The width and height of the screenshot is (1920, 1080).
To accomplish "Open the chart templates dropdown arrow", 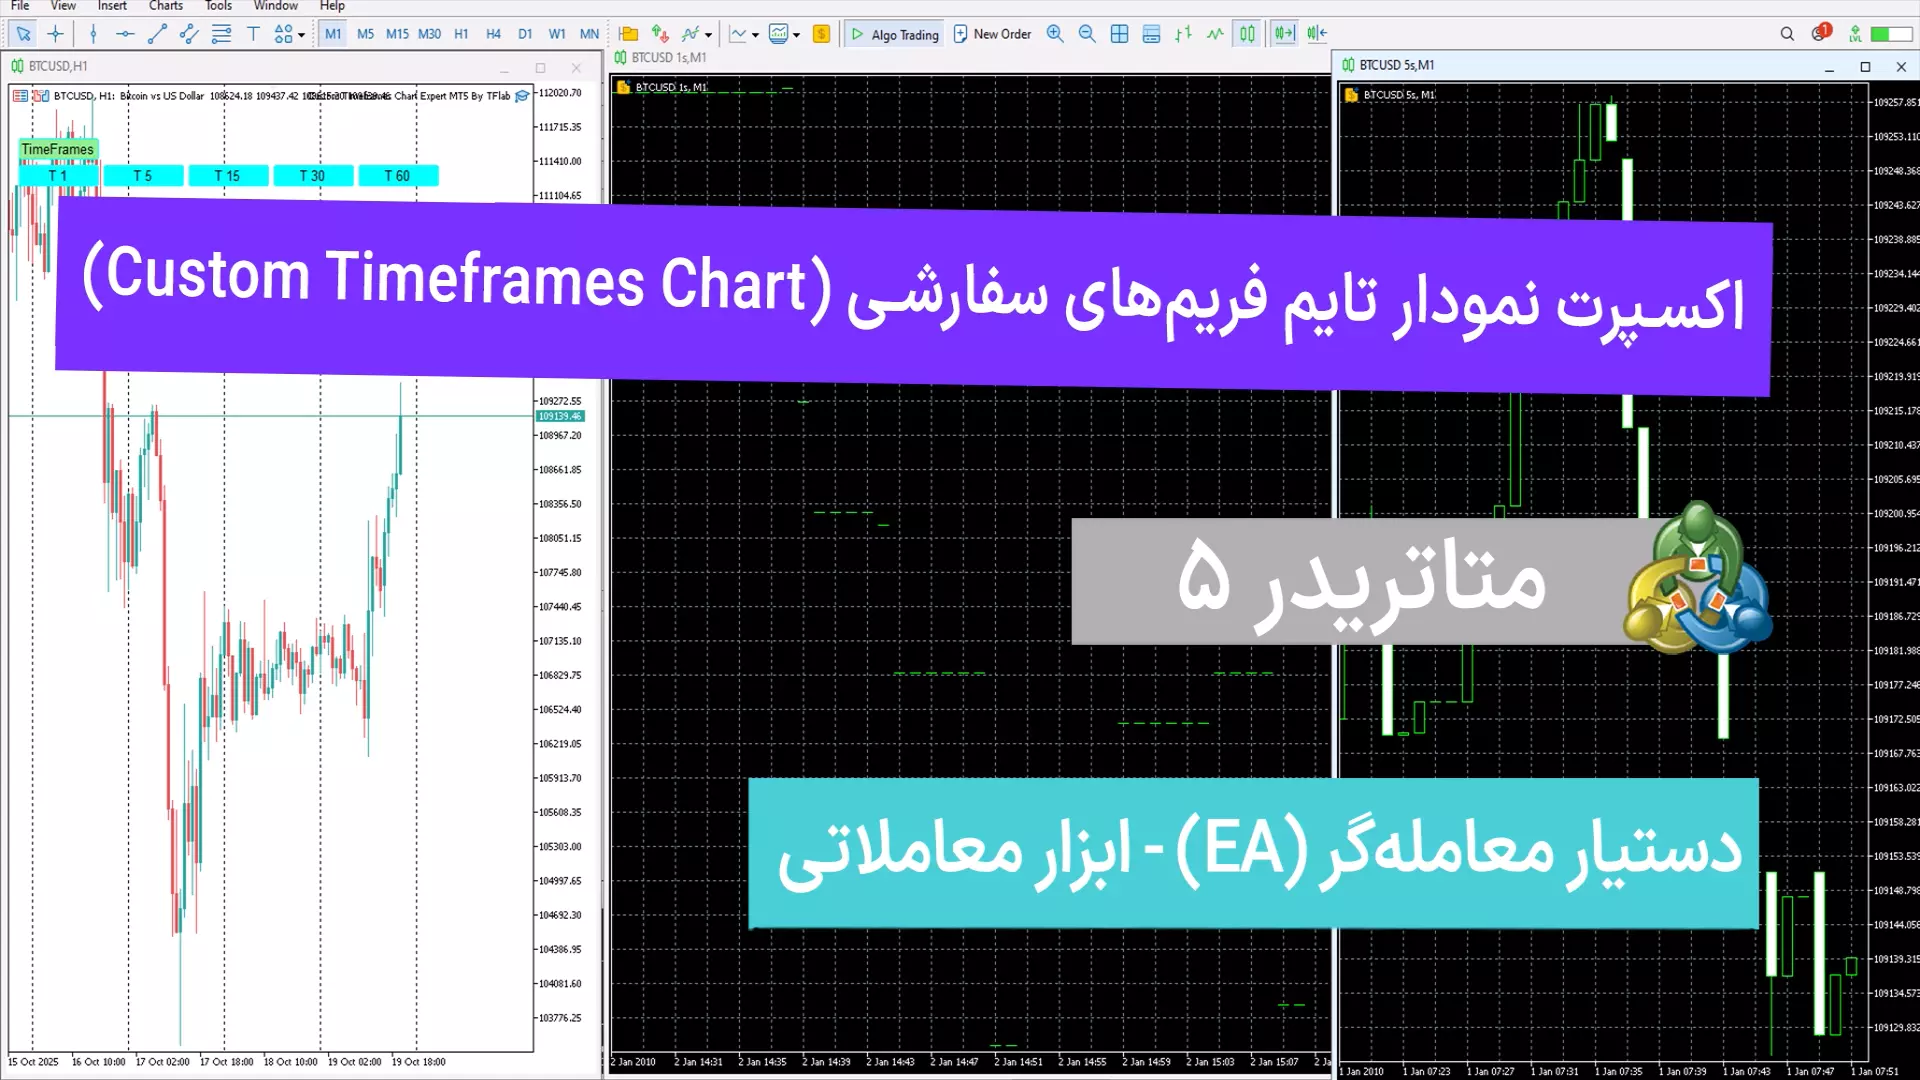I will [x=796, y=35].
